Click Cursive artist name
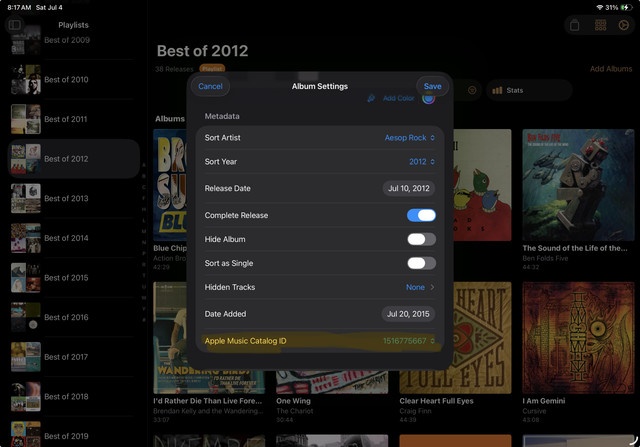This screenshot has width=640, height=447. pyautogui.click(x=534, y=411)
